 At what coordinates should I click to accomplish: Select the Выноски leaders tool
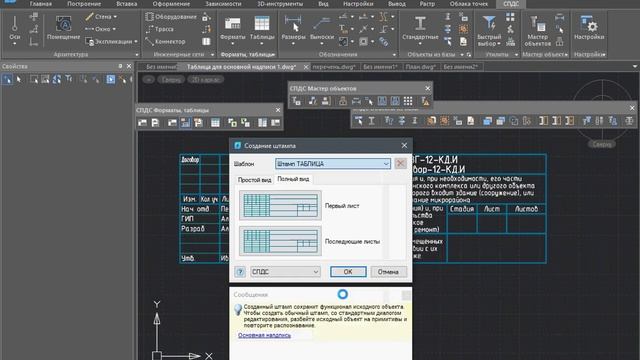point(322,29)
